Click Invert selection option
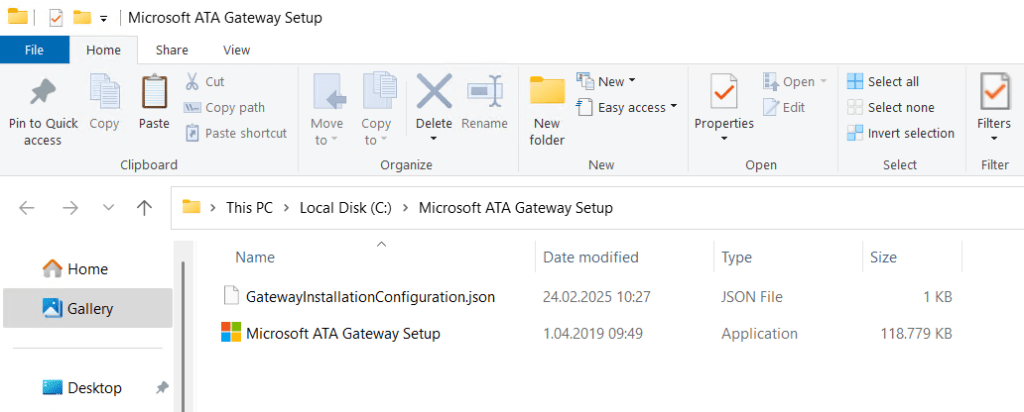 (x=900, y=133)
